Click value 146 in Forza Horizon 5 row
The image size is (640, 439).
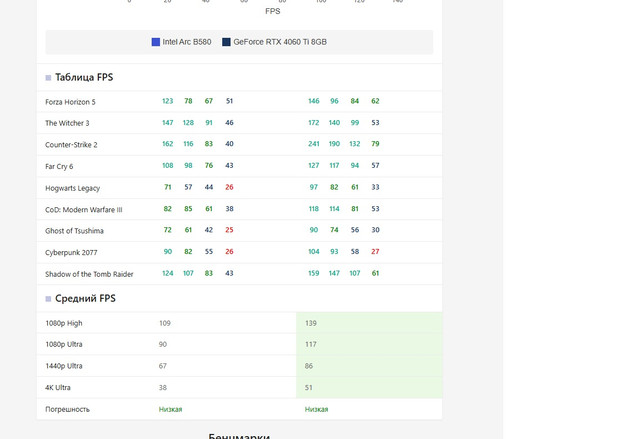point(313,101)
